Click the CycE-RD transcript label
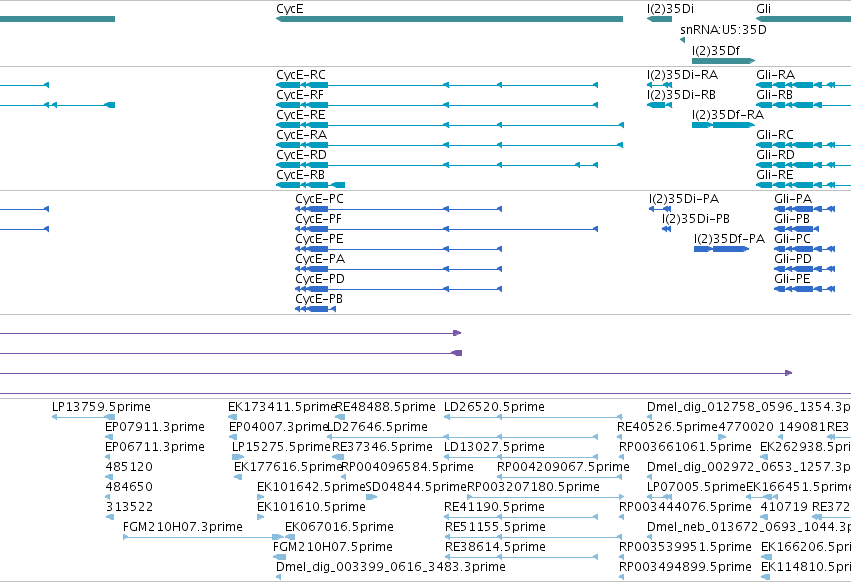This screenshot has height=582, width=851. pos(301,155)
